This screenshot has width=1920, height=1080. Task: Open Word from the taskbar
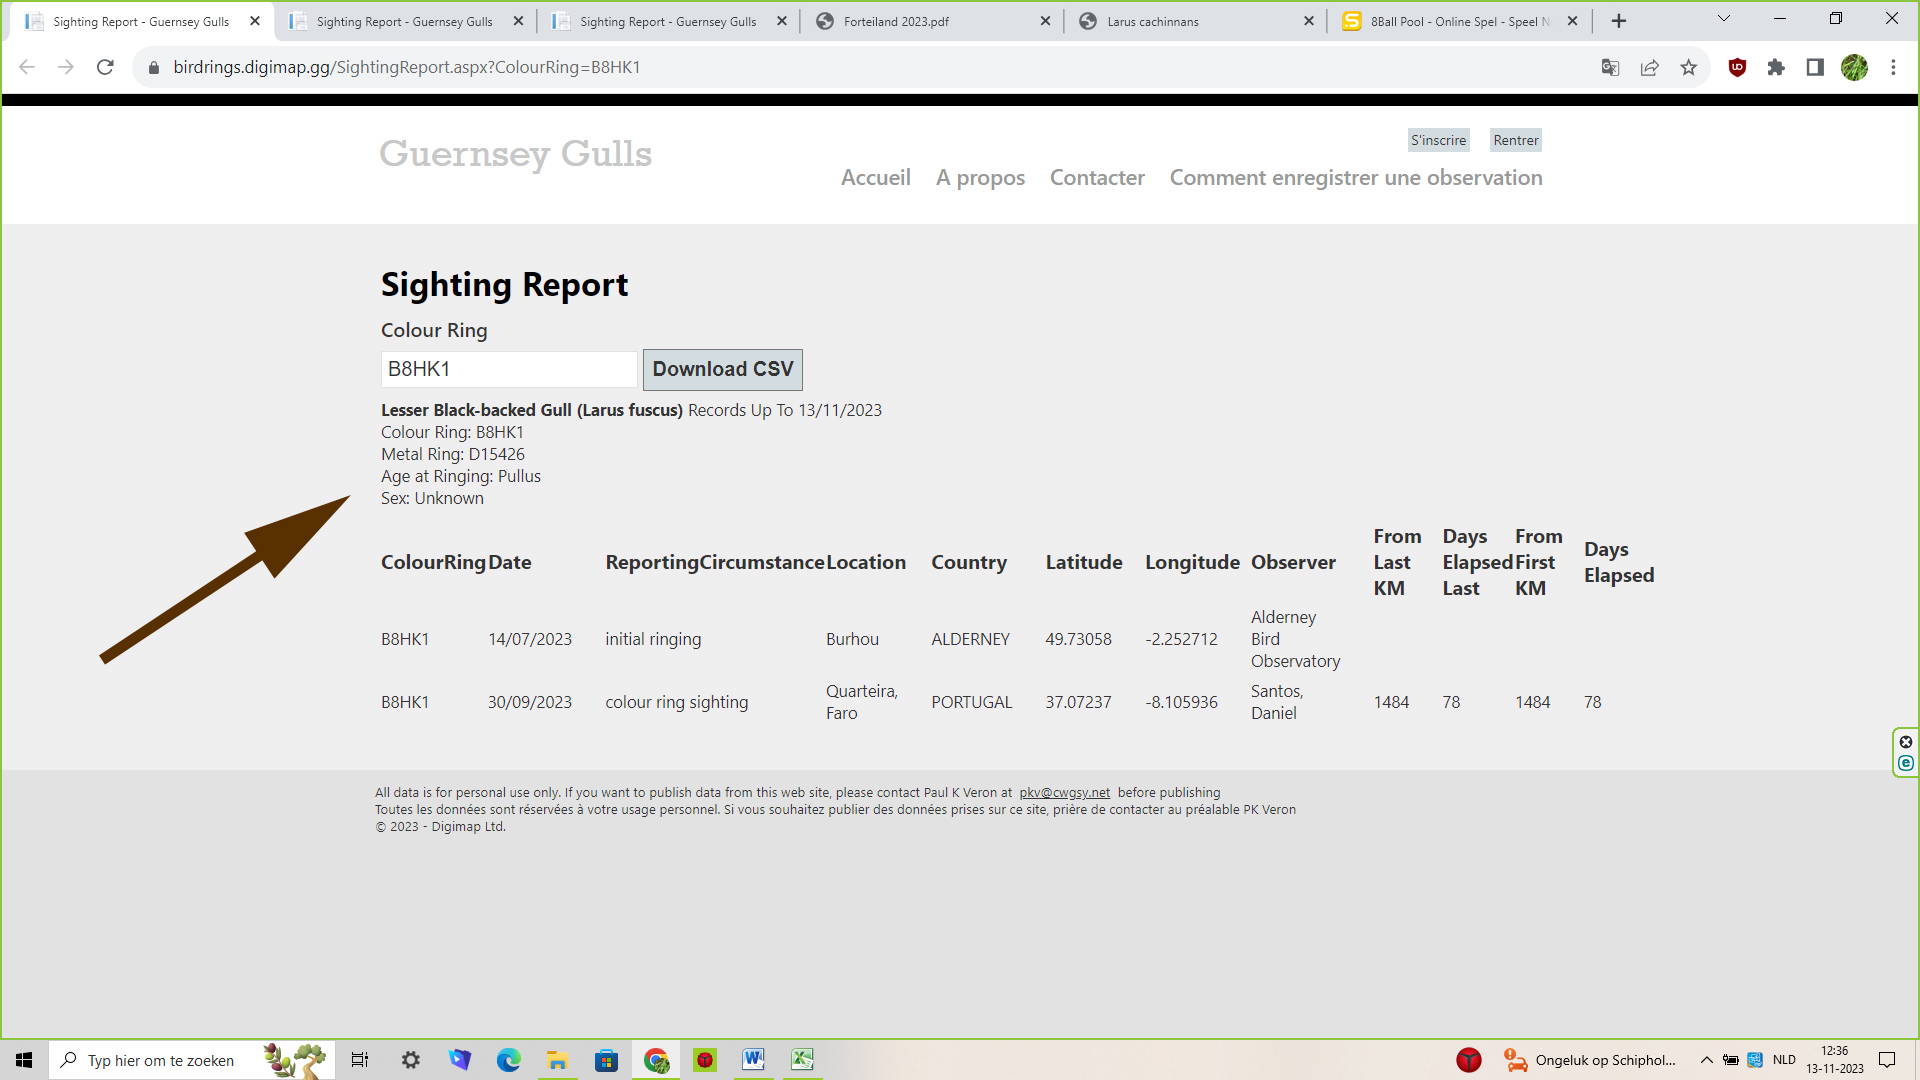tap(753, 1060)
